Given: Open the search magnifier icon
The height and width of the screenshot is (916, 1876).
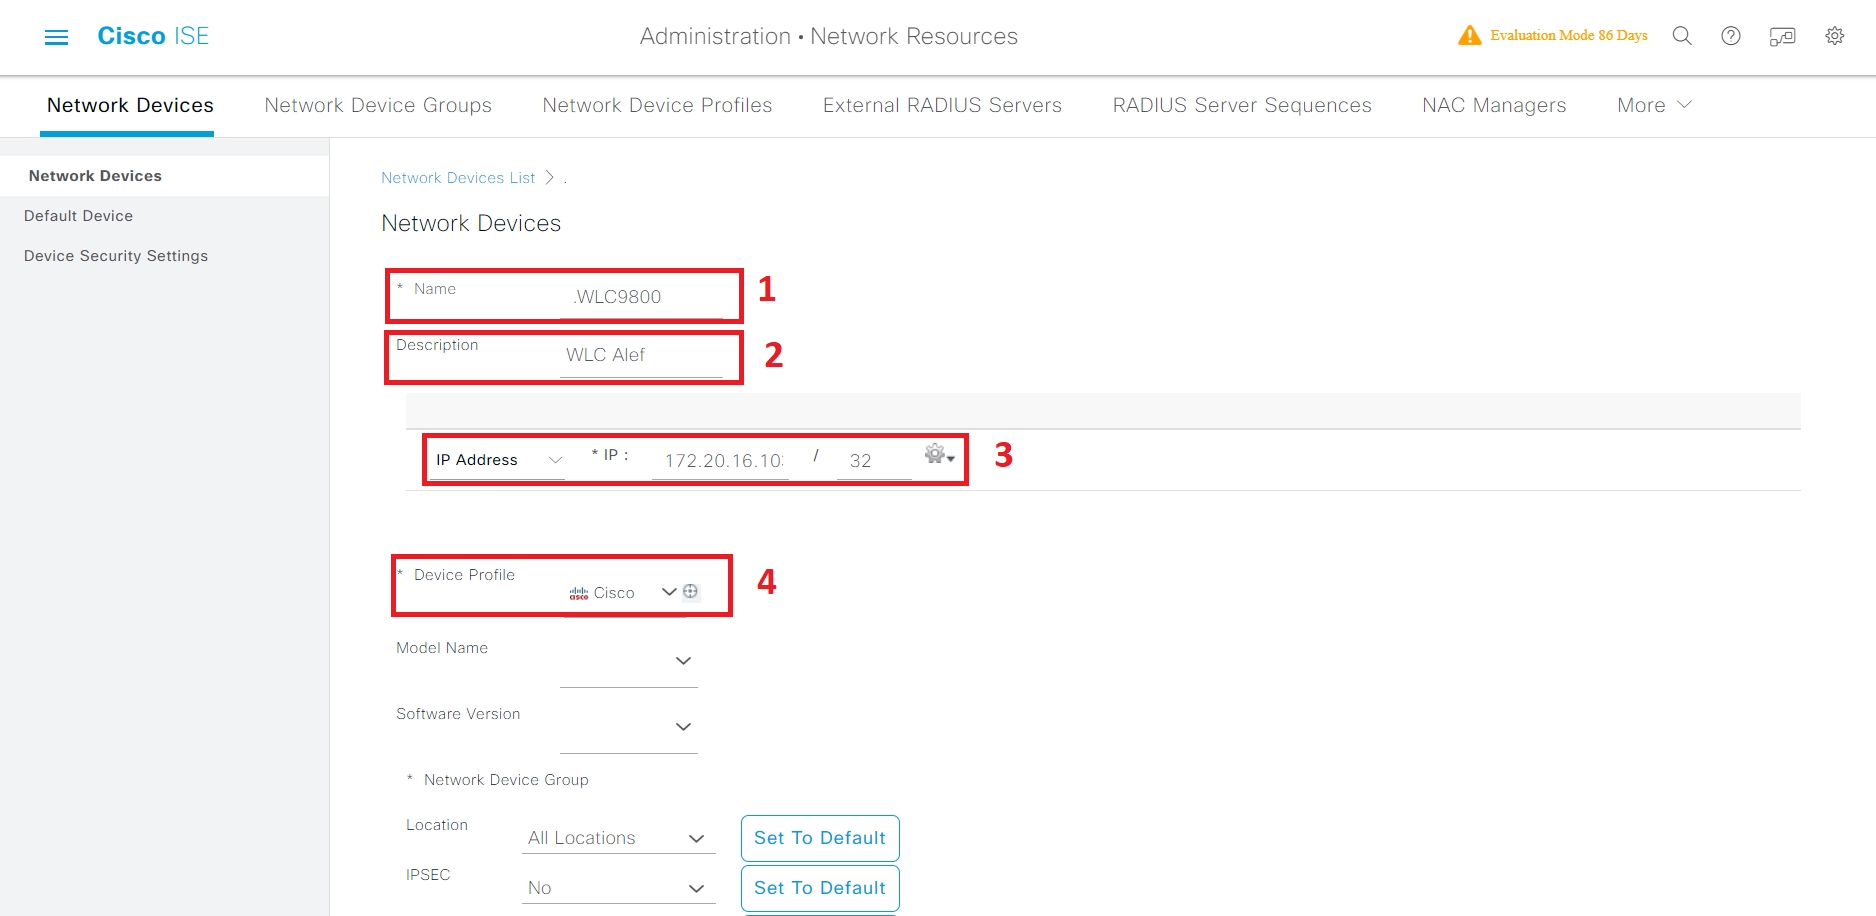Looking at the screenshot, I should [x=1682, y=36].
